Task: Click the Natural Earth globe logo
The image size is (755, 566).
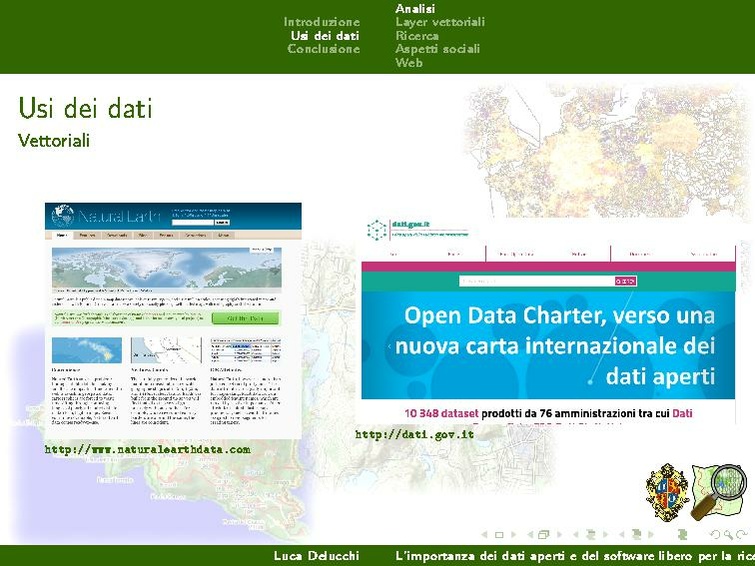Action: [x=63, y=216]
